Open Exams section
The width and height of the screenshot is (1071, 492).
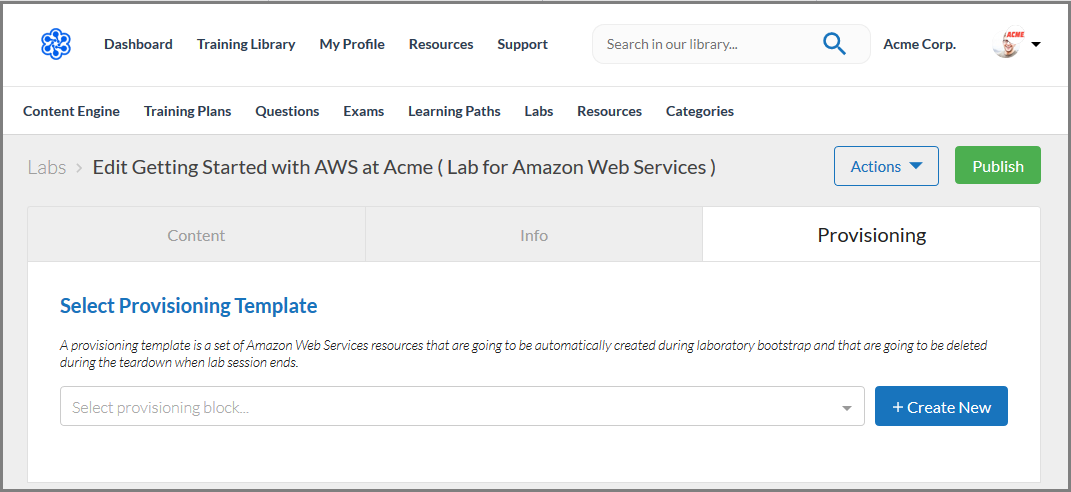[x=363, y=111]
